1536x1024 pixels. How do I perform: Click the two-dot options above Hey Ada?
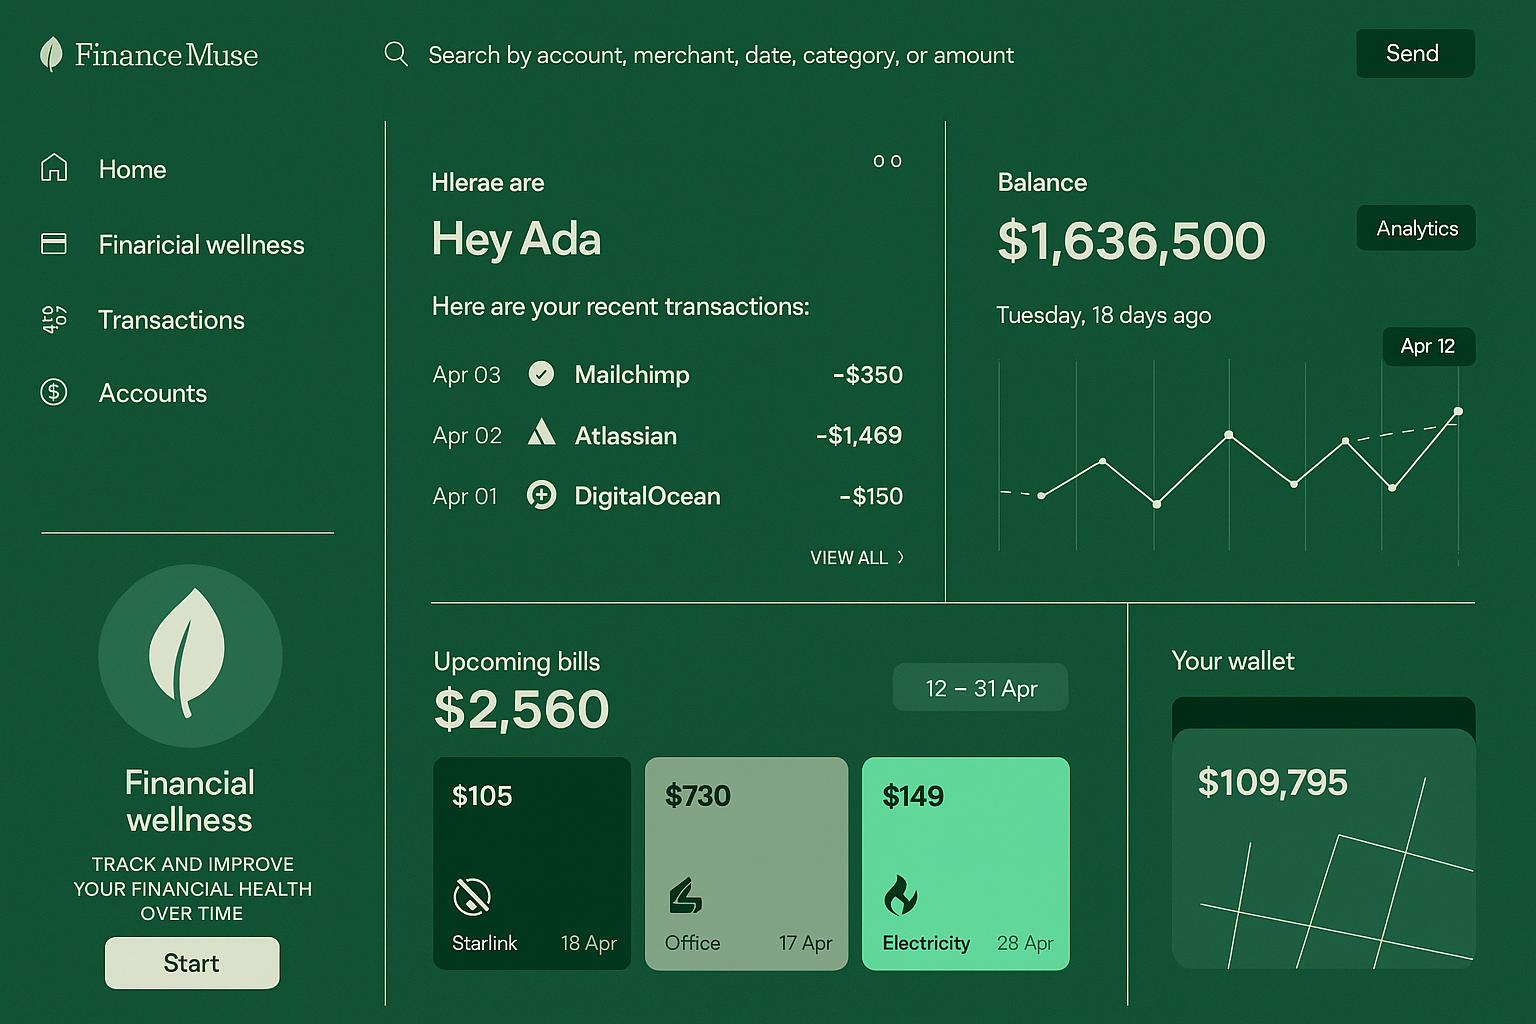point(887,161)
